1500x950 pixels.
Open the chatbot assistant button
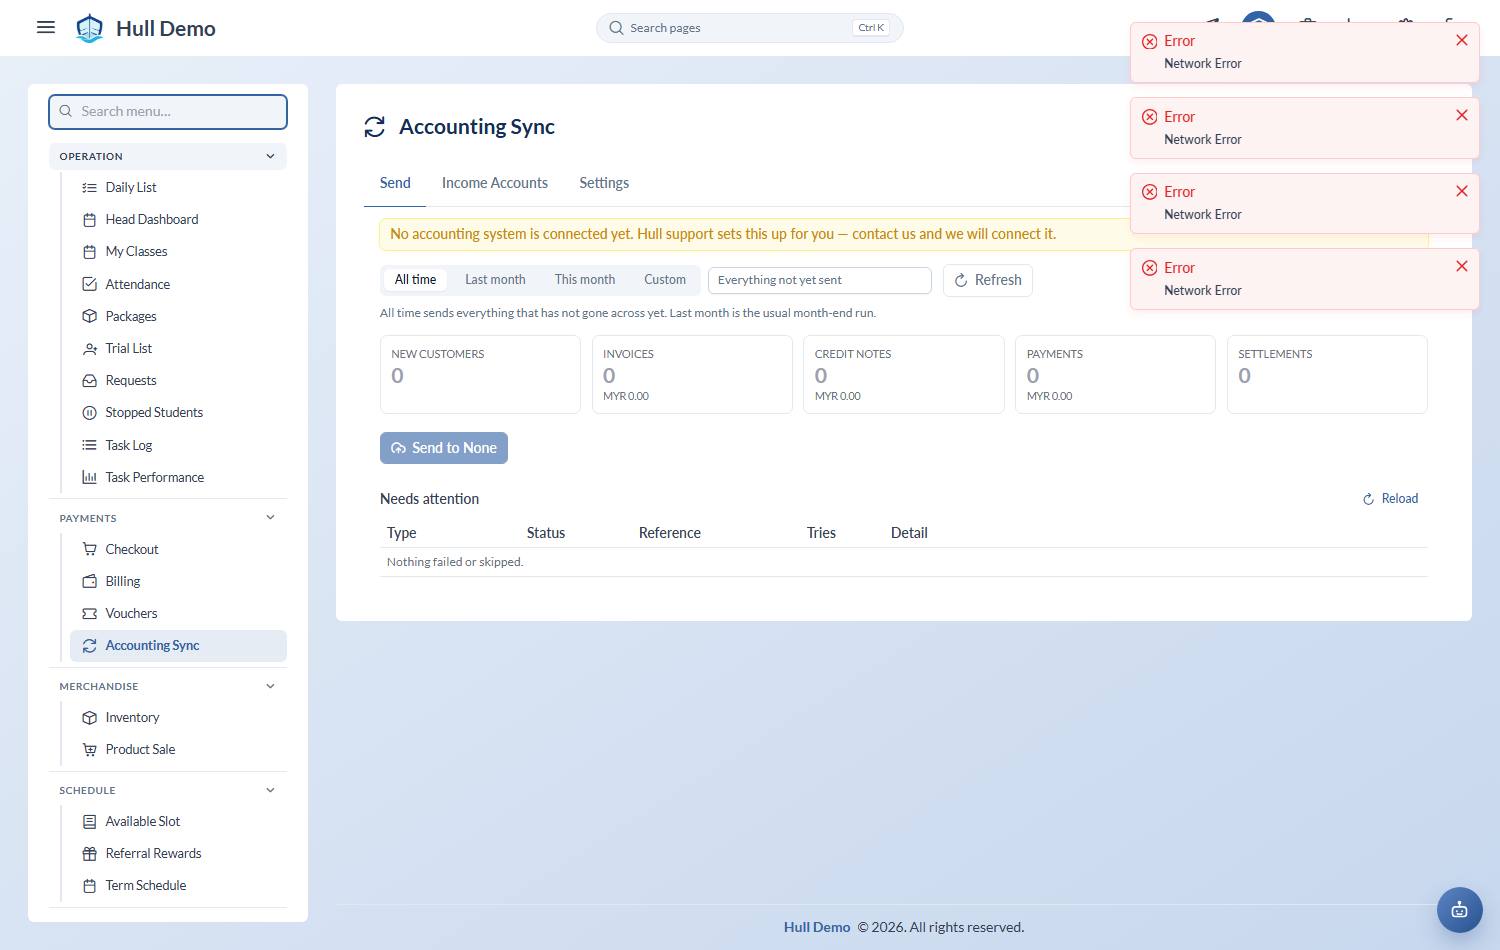pyautogui.click(x=1460, y=910)
